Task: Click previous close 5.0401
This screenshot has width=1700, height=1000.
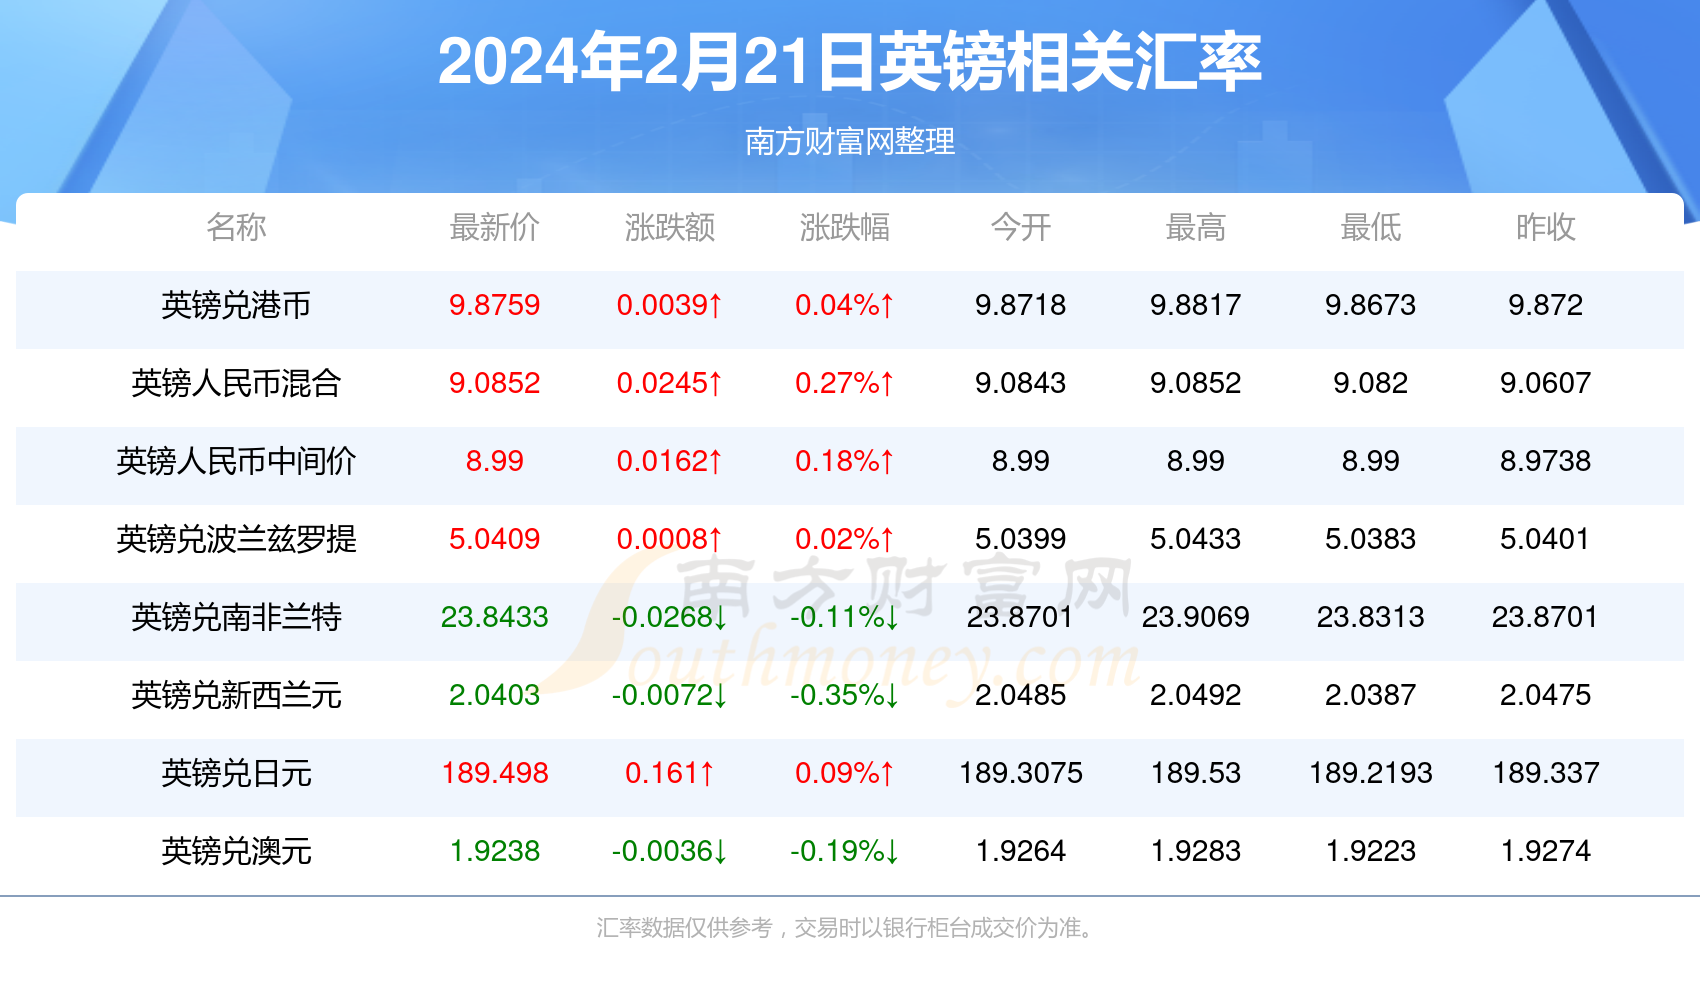Action: pyautogui.click(x=1546, y=539)
